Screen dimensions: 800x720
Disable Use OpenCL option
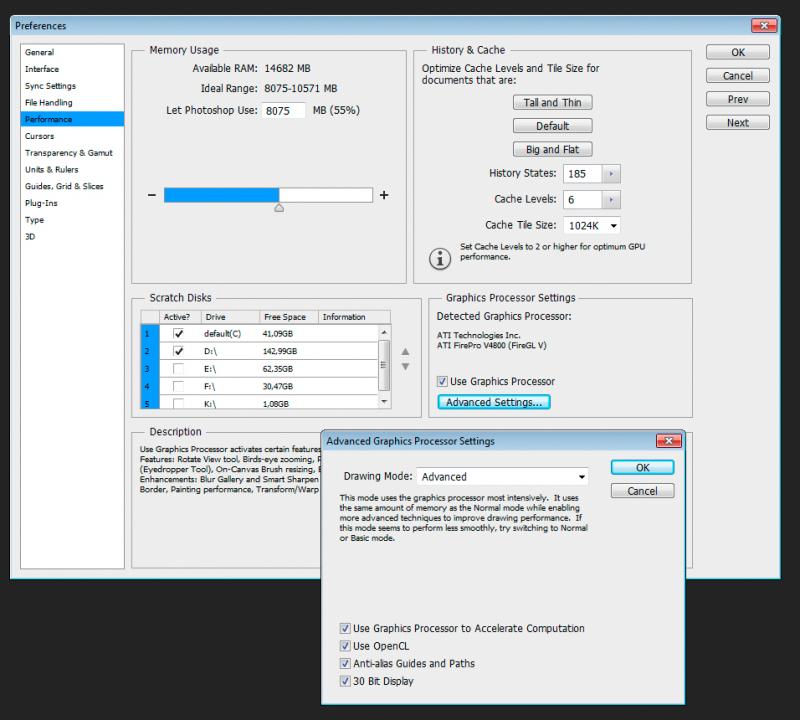345,646
